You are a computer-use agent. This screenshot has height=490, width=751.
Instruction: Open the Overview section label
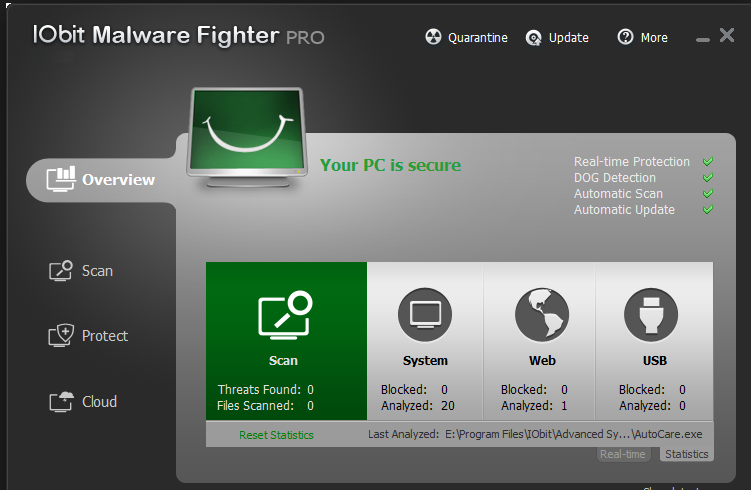tap(118, 180)
